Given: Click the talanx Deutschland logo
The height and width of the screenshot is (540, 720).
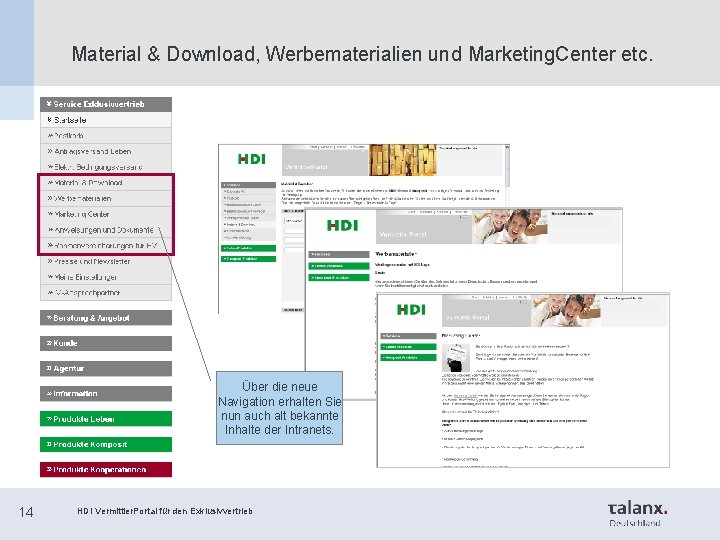Looking at the screenshot, I should tap(637, 514).
